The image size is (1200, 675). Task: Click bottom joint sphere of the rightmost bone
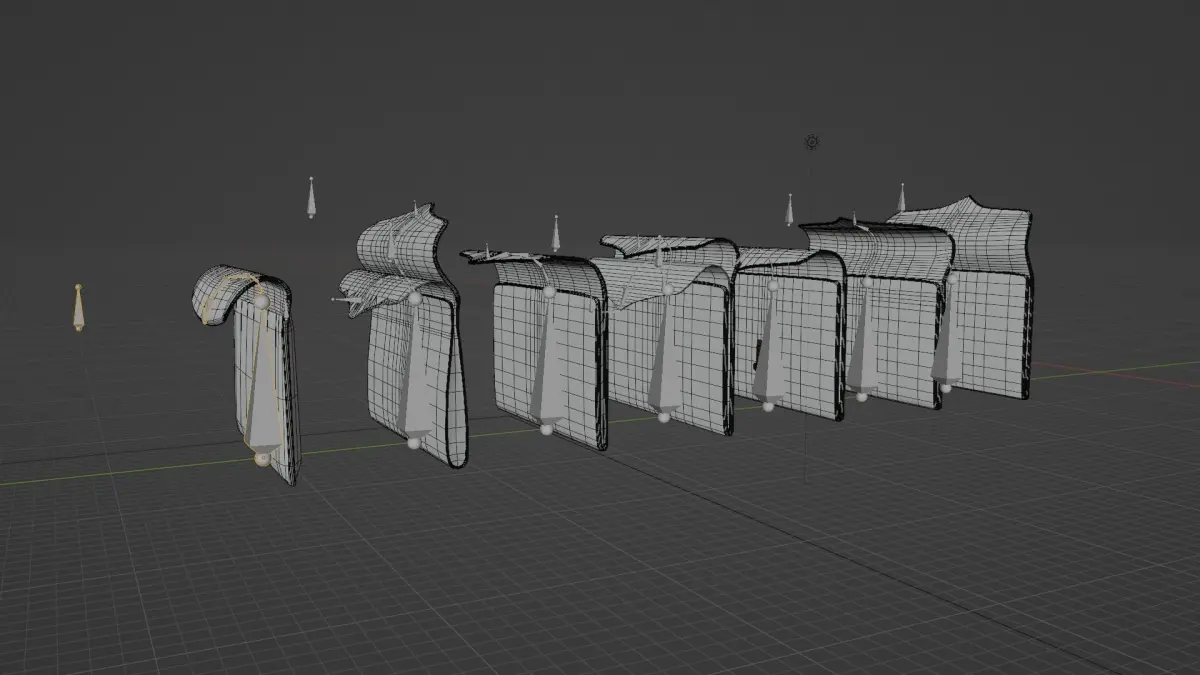click(946, 388)
